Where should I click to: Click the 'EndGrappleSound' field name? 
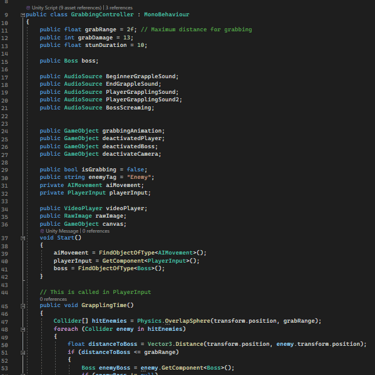coord(132,84)
